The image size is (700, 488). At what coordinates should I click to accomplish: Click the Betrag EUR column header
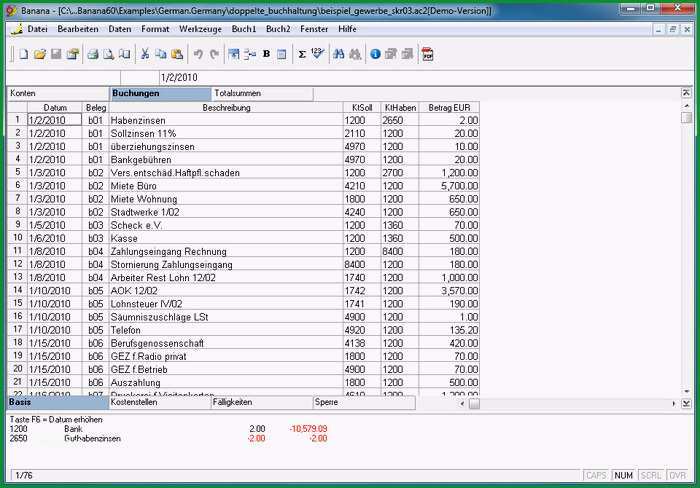[x=449, y=108]
